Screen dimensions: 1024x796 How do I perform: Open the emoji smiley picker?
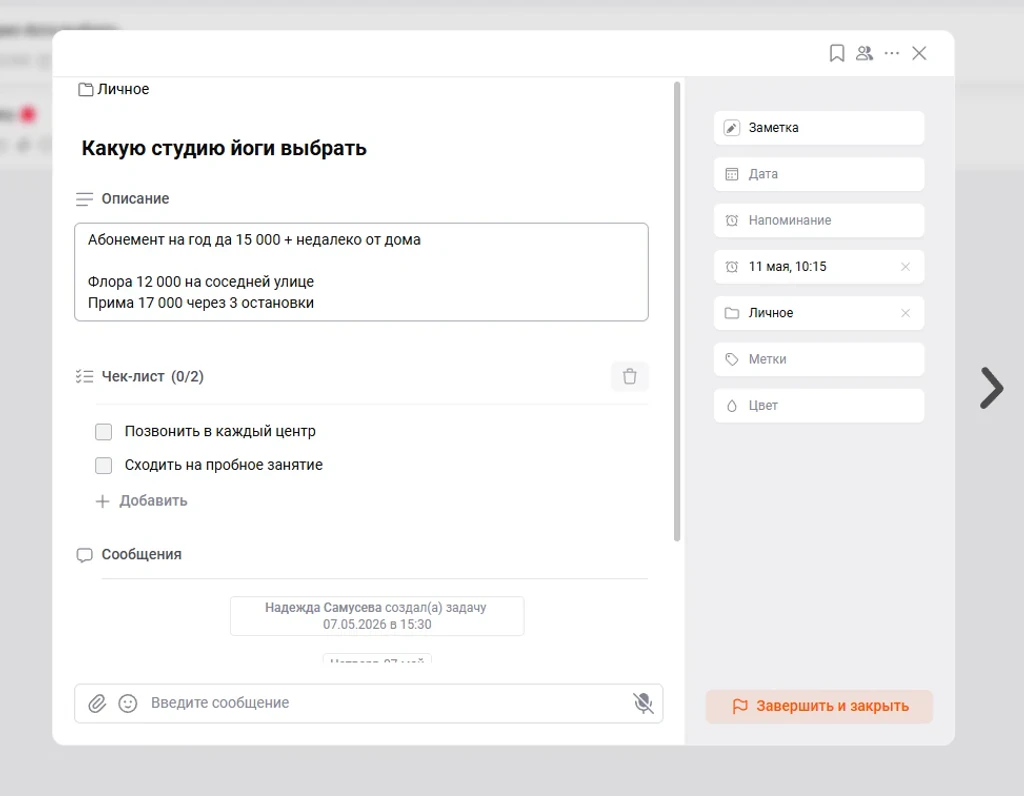(x=127, y=703)
